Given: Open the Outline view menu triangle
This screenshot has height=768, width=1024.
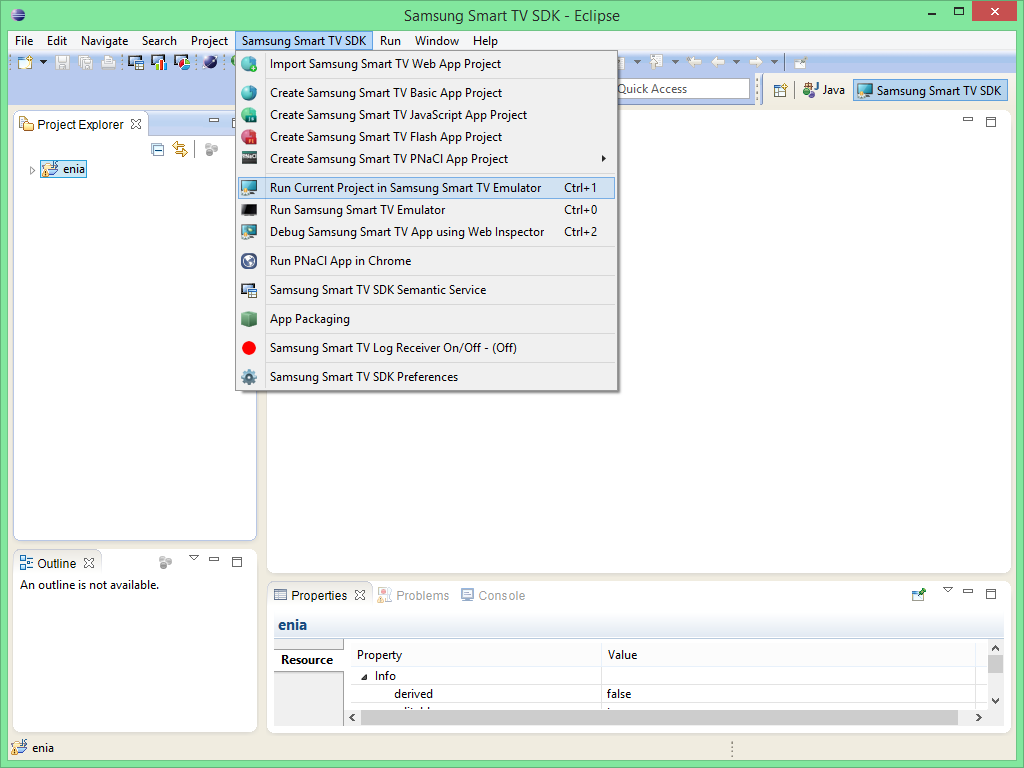Looking at the screenshot, I should [x=194, y=558].
